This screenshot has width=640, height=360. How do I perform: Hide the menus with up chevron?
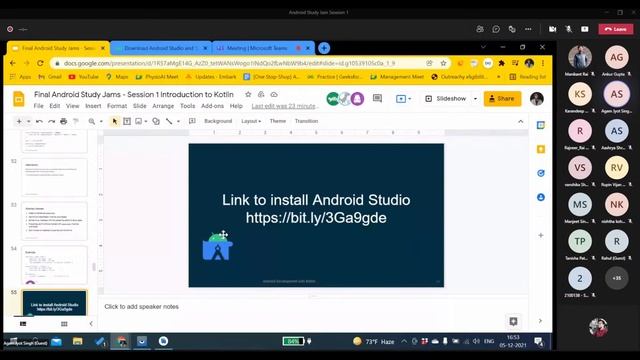(x=520, y=121)
